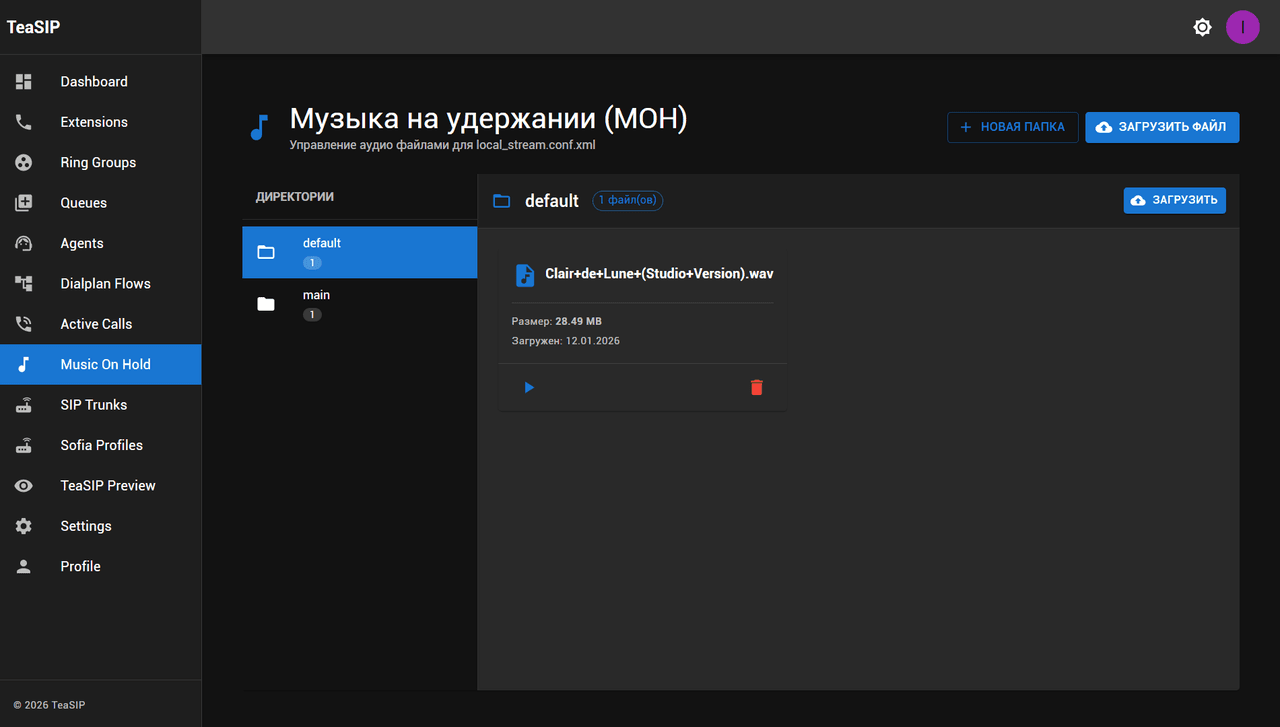This screenshot has height=727, width=1280.
Task: Click the © 2026 TeaSIP footer text
Action: coord(49,705)
